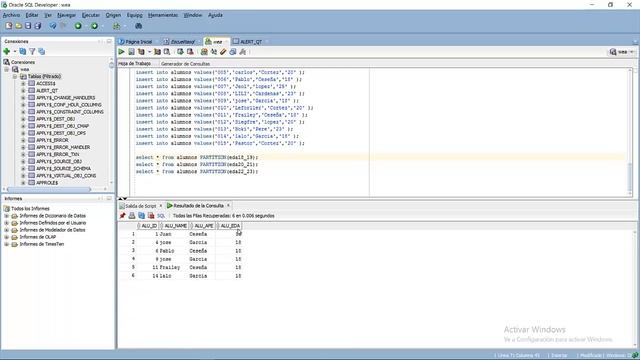Click the green Forward navigation arrow
This screenshot has width=640, height=360.
[94, 26]
